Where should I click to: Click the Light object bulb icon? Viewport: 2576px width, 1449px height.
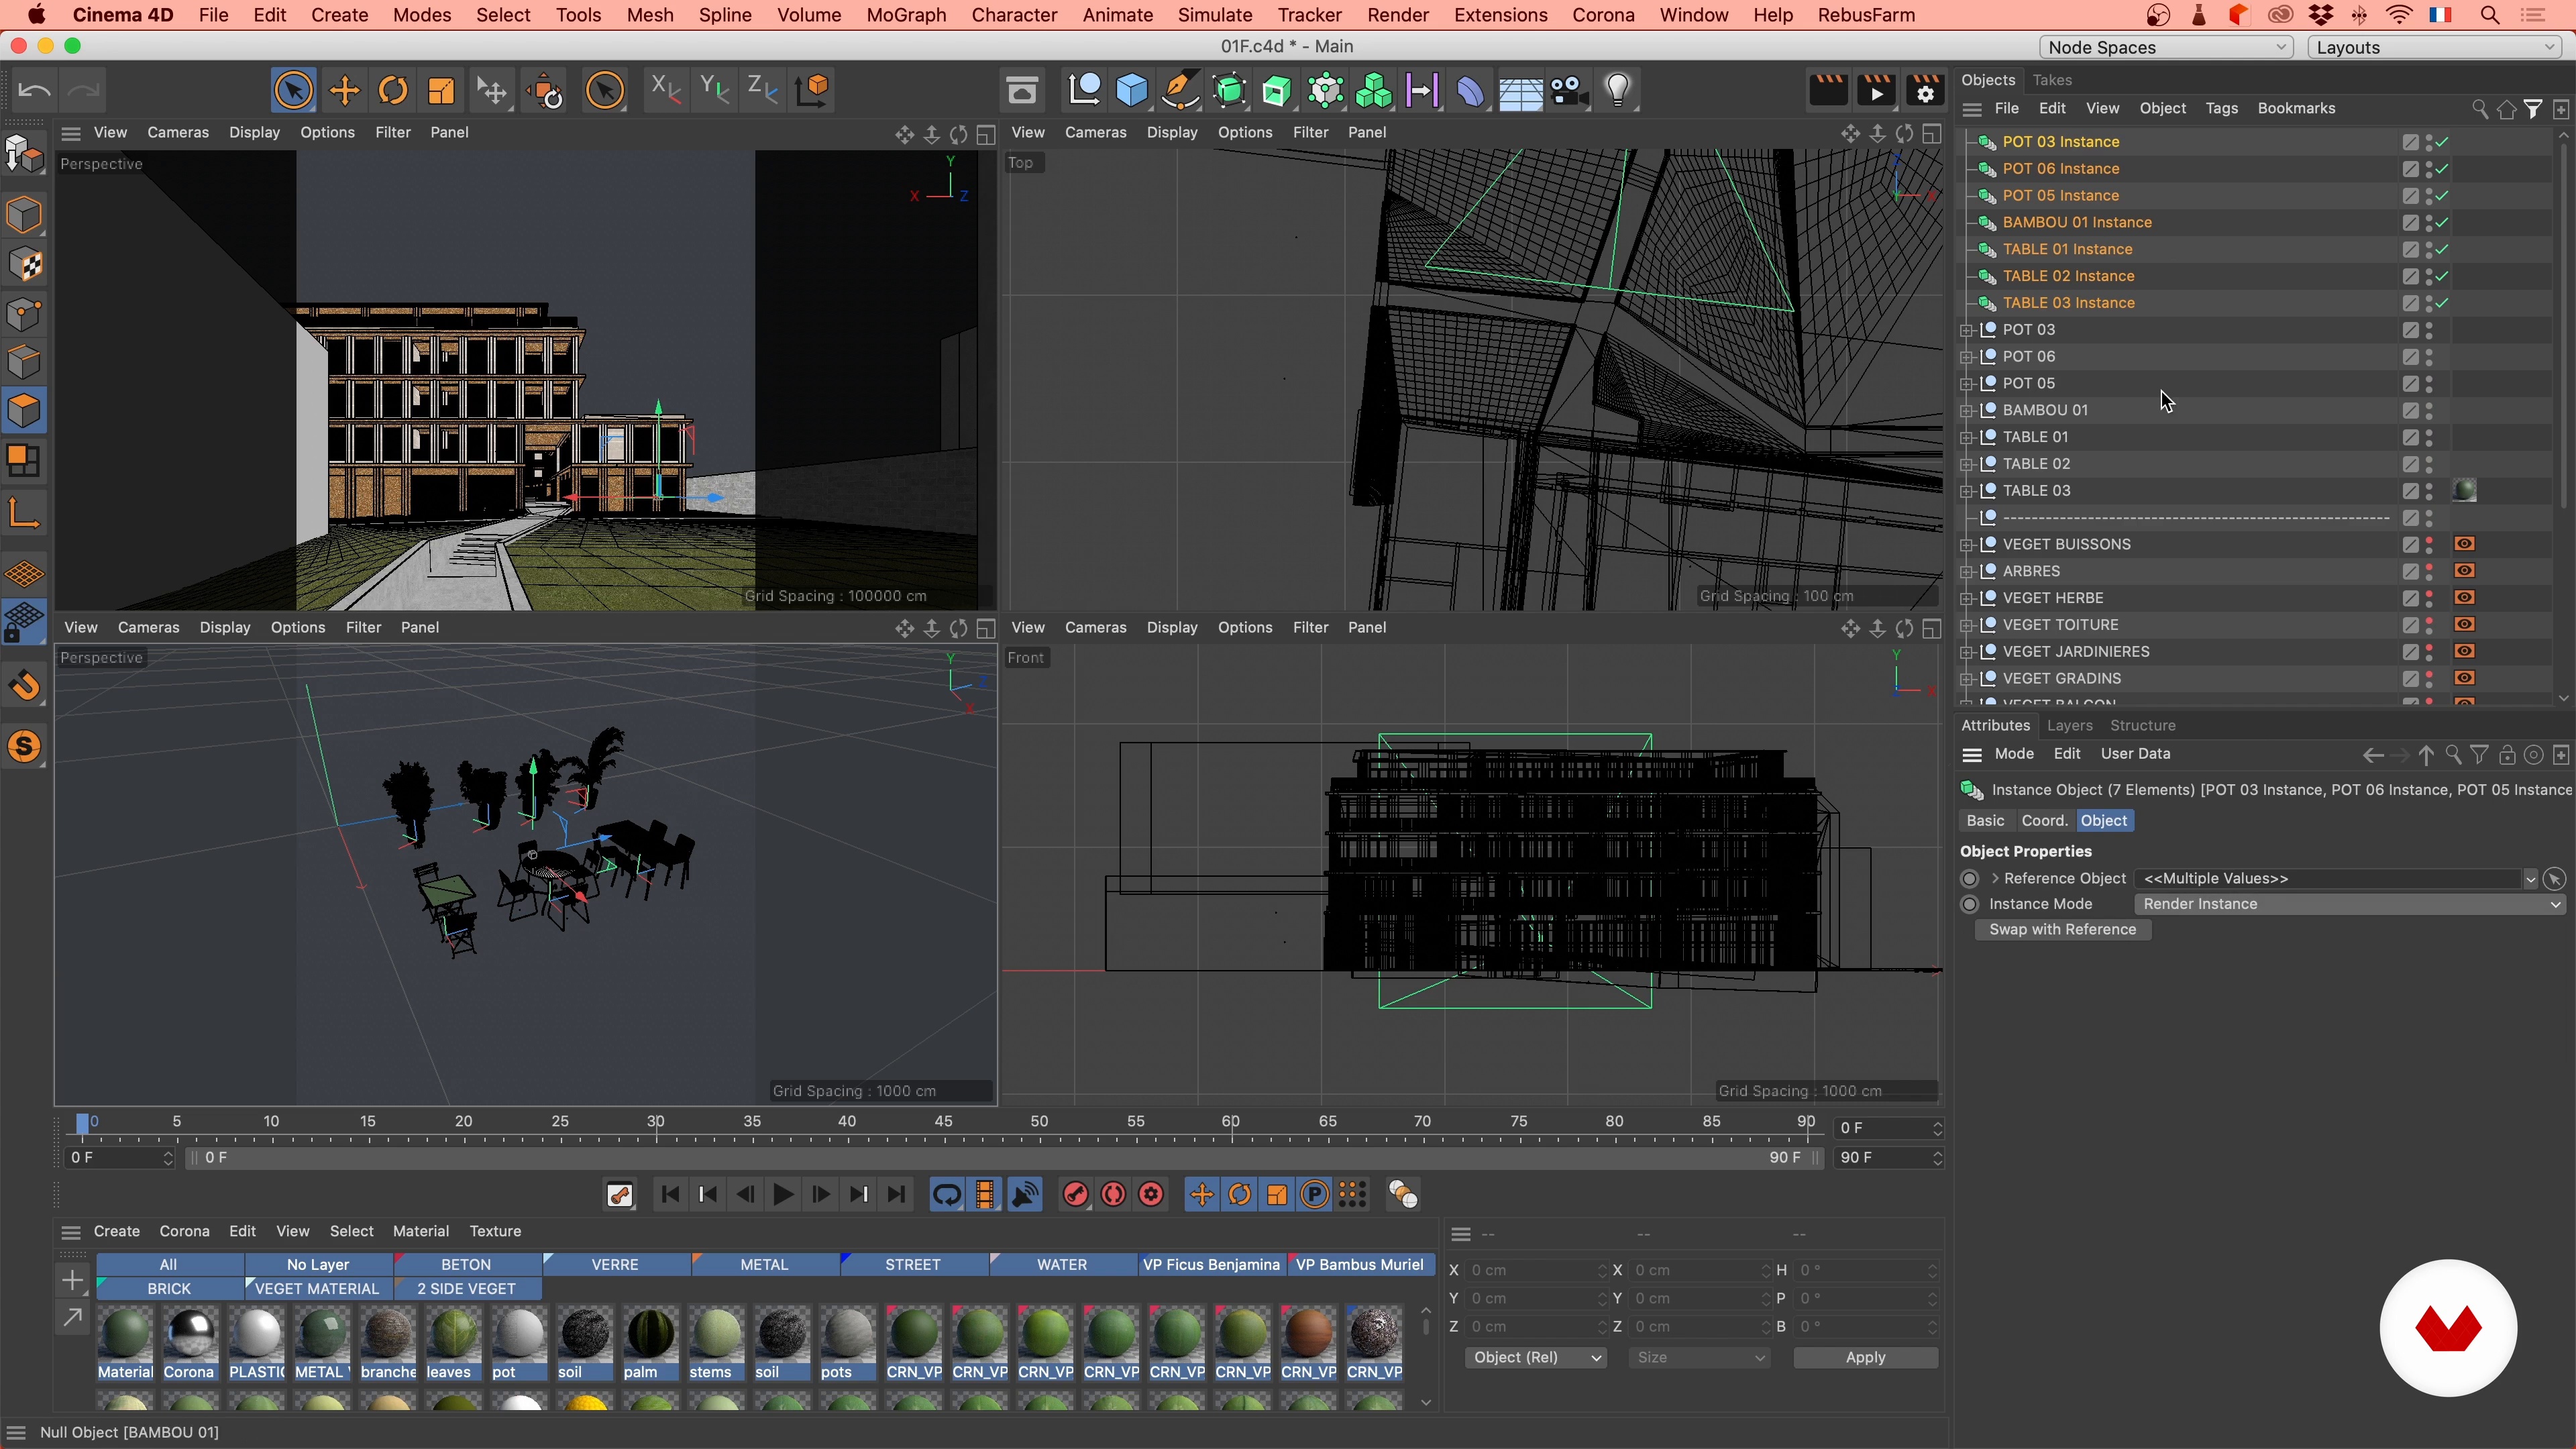1618,91
